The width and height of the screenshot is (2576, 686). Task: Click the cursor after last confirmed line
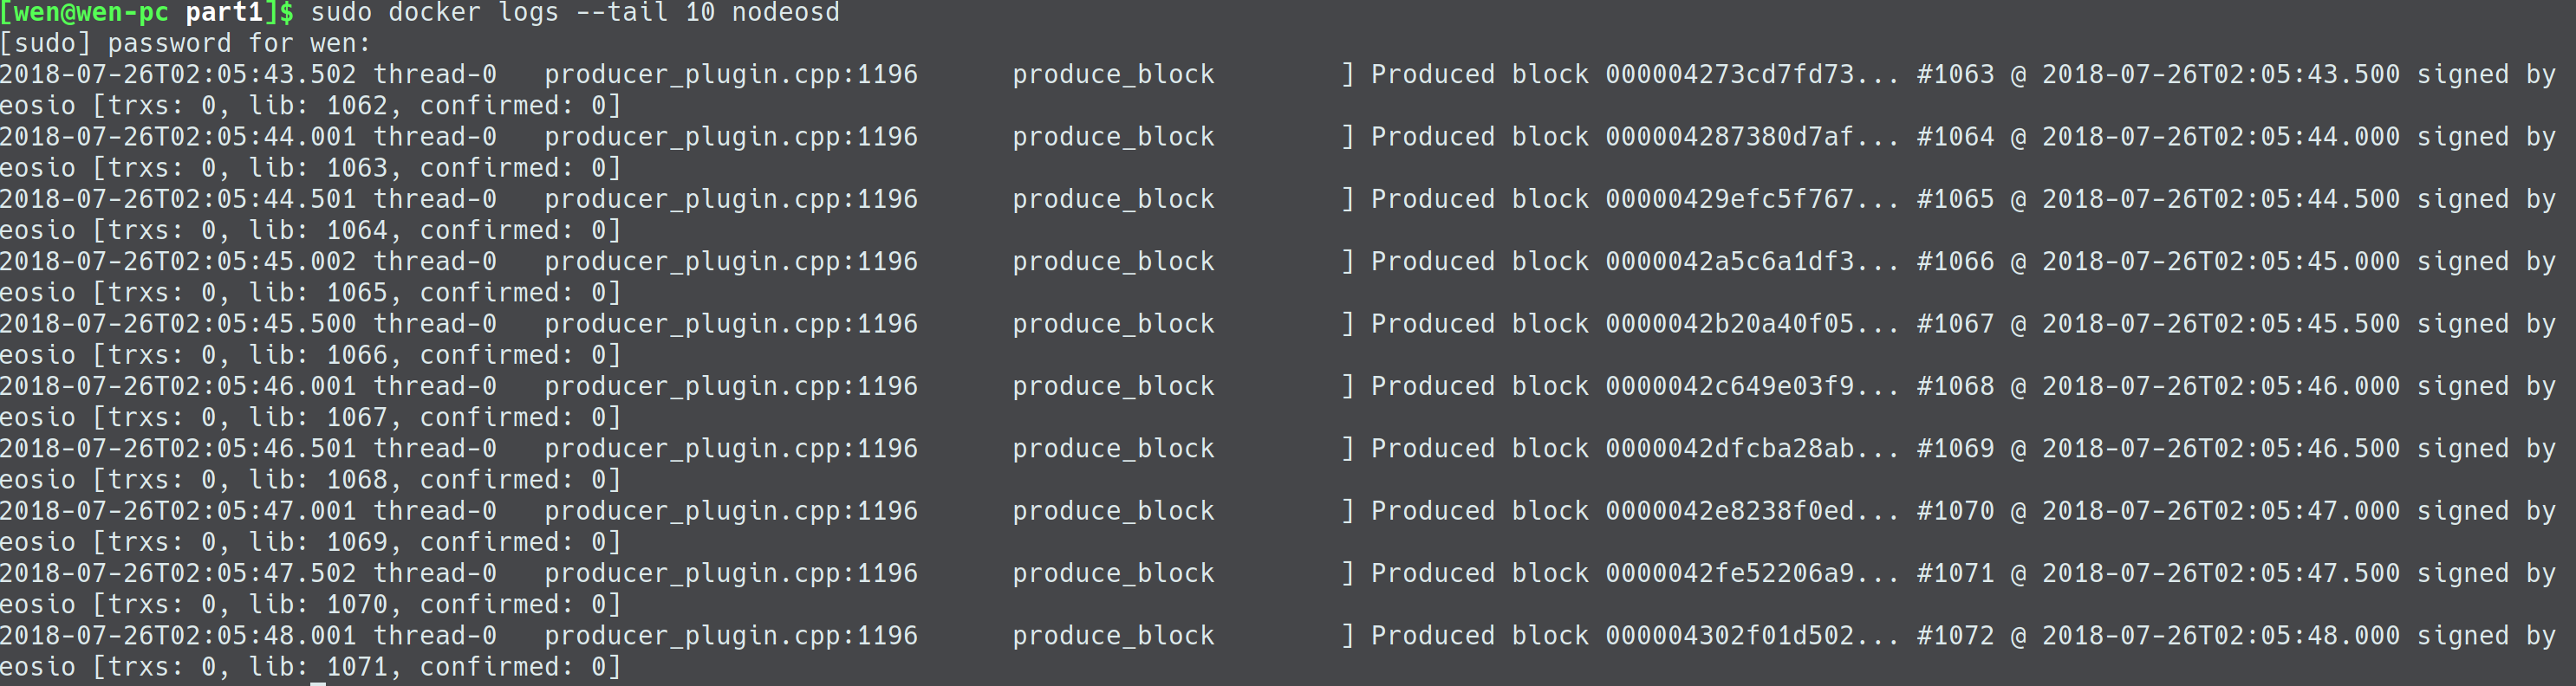318,684
